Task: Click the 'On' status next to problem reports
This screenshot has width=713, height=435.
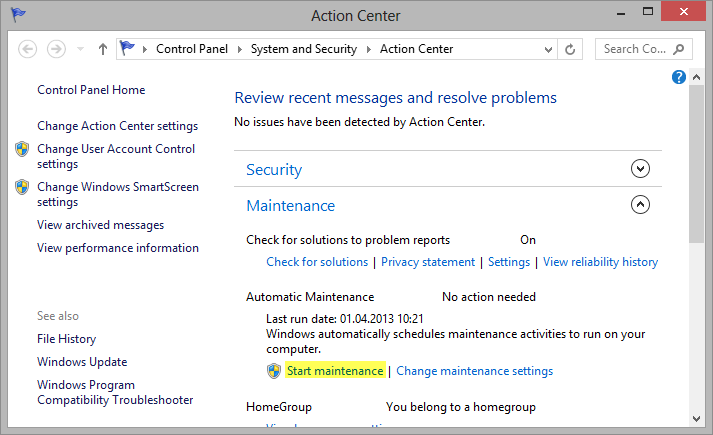Action: click(x=528, y=240)
